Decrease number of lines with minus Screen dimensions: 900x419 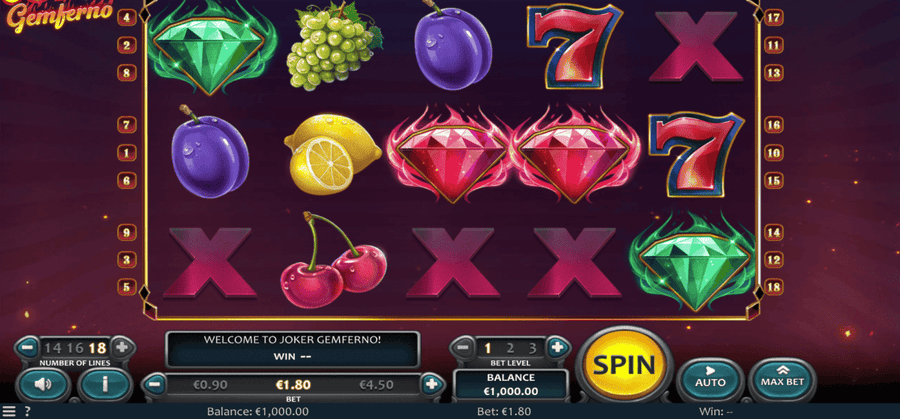pos(27,347)
